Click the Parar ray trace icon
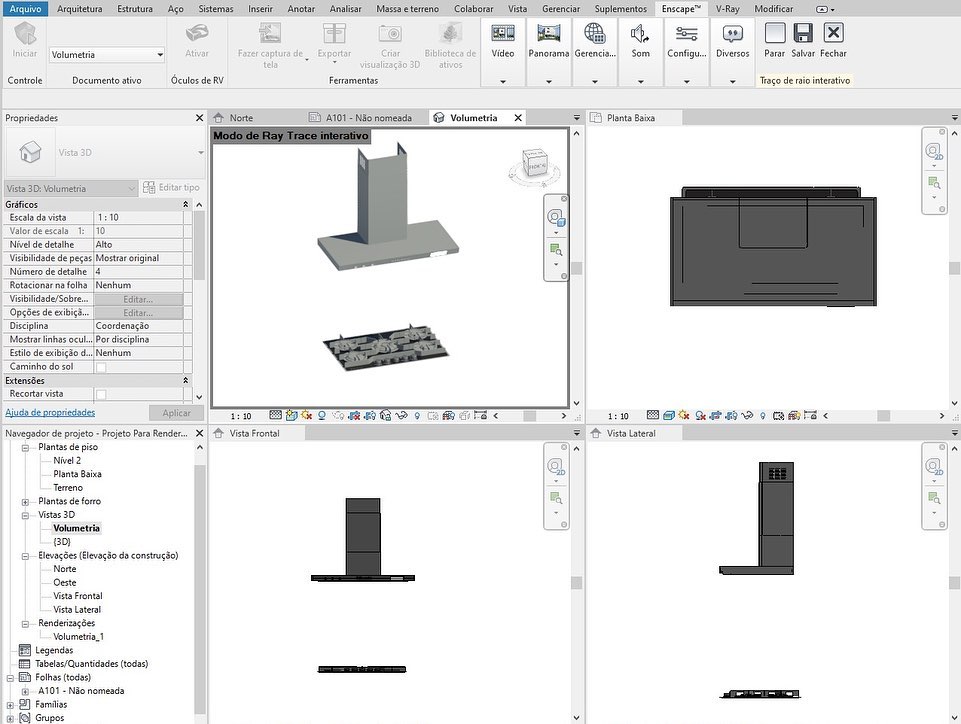Image resolution: width=961 pixels, height=724 pixels. tap(775, 32)
